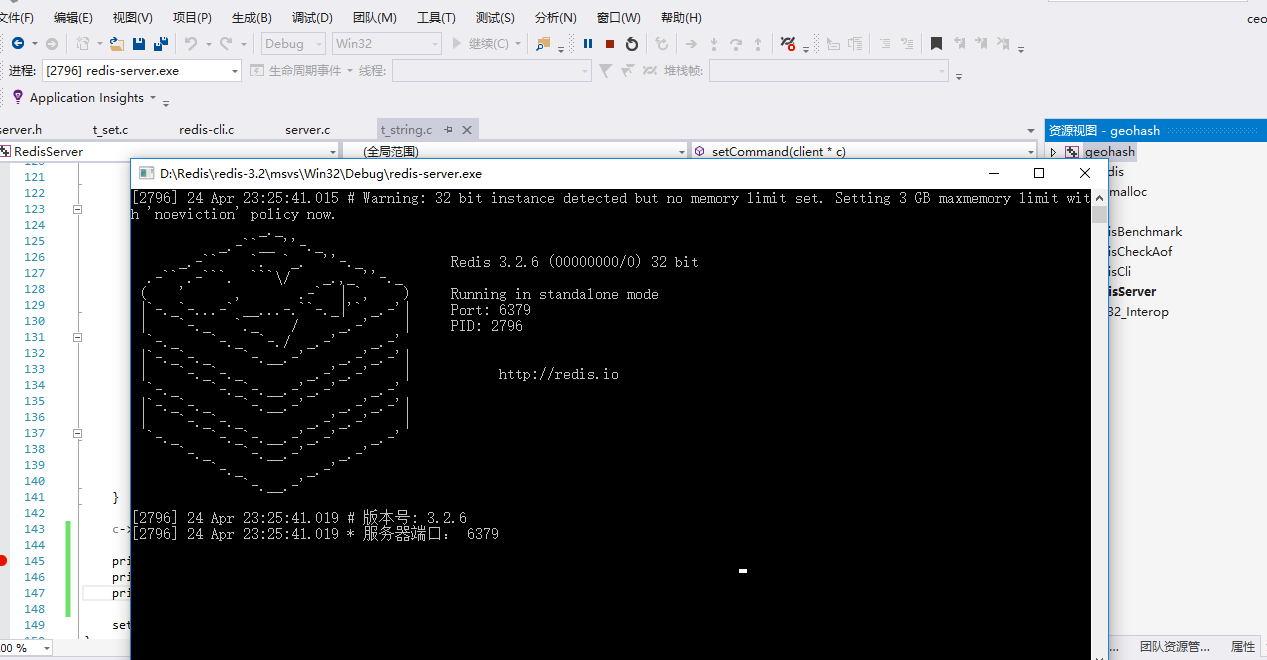Open the Win32 platform dropdown
The image size is (1267, 660).
(386, 43)
